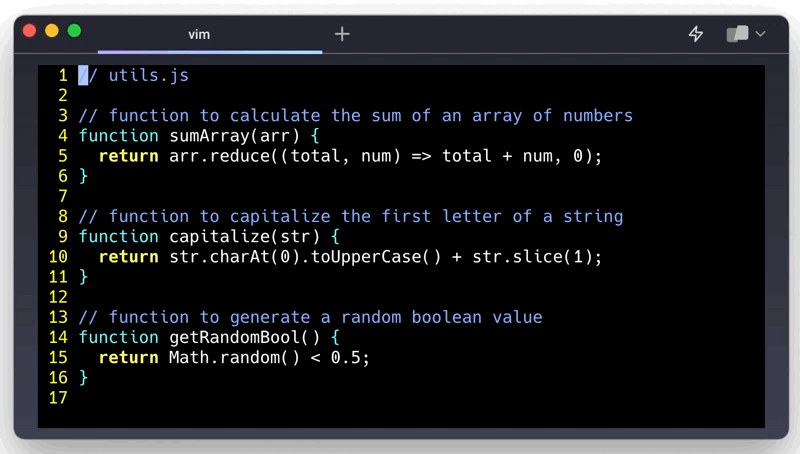This screenshot has width=800, height=454.
Task: Open the new tab plus button
Action: (x=342, y=34)
